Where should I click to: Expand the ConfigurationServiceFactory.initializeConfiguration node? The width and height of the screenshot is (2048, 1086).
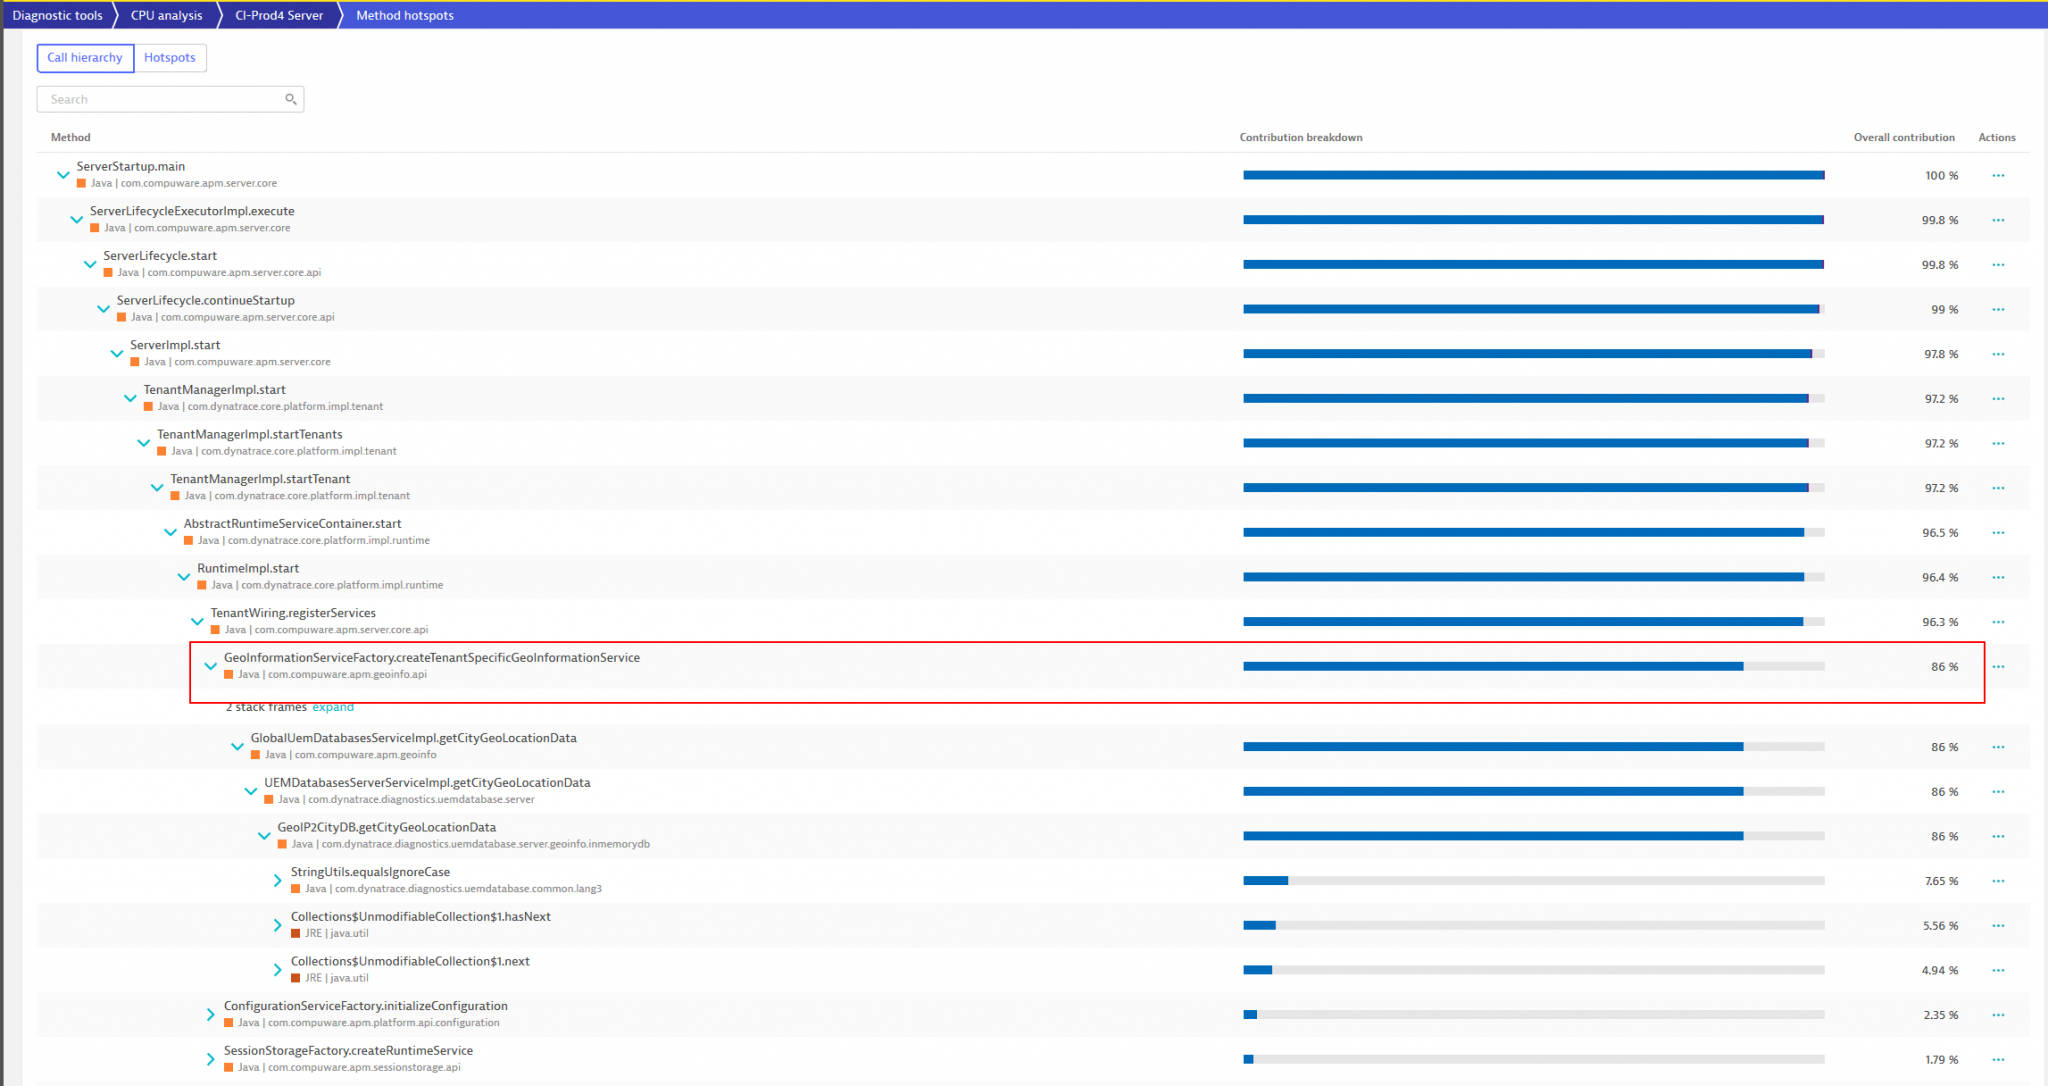tap(210, 1013)
